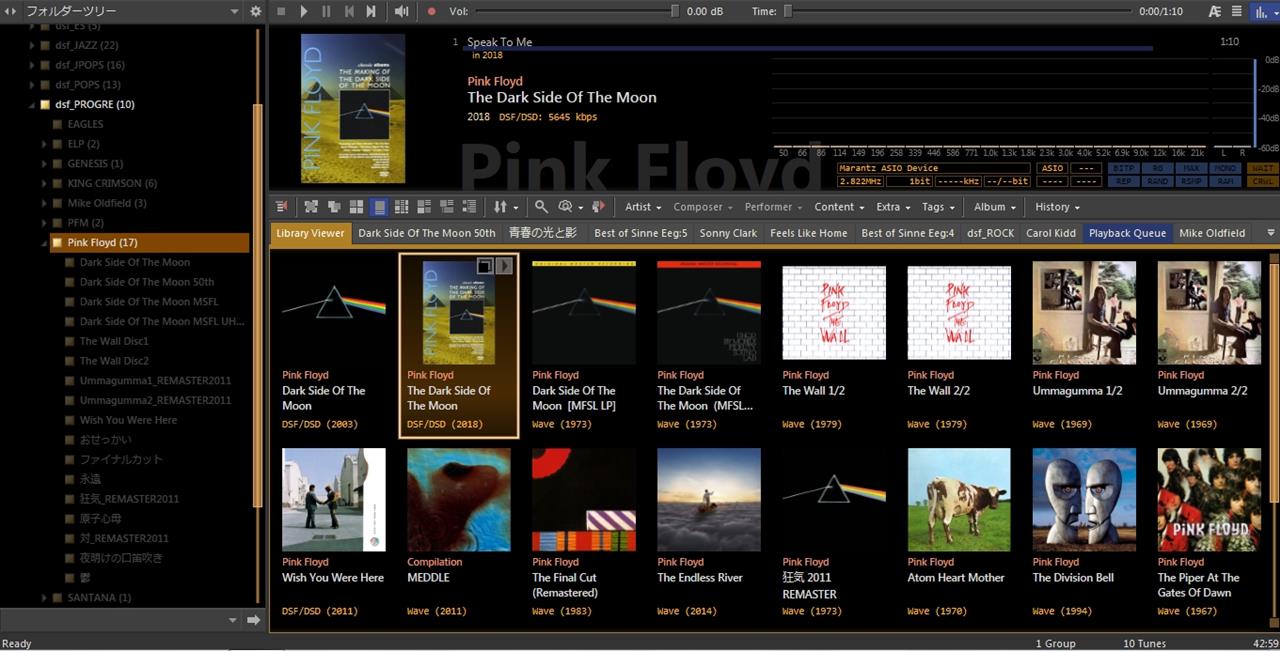This screenshot has width=1280, height=651.
Task: Open the History dropdown
Action: [x=1057, y=207]
